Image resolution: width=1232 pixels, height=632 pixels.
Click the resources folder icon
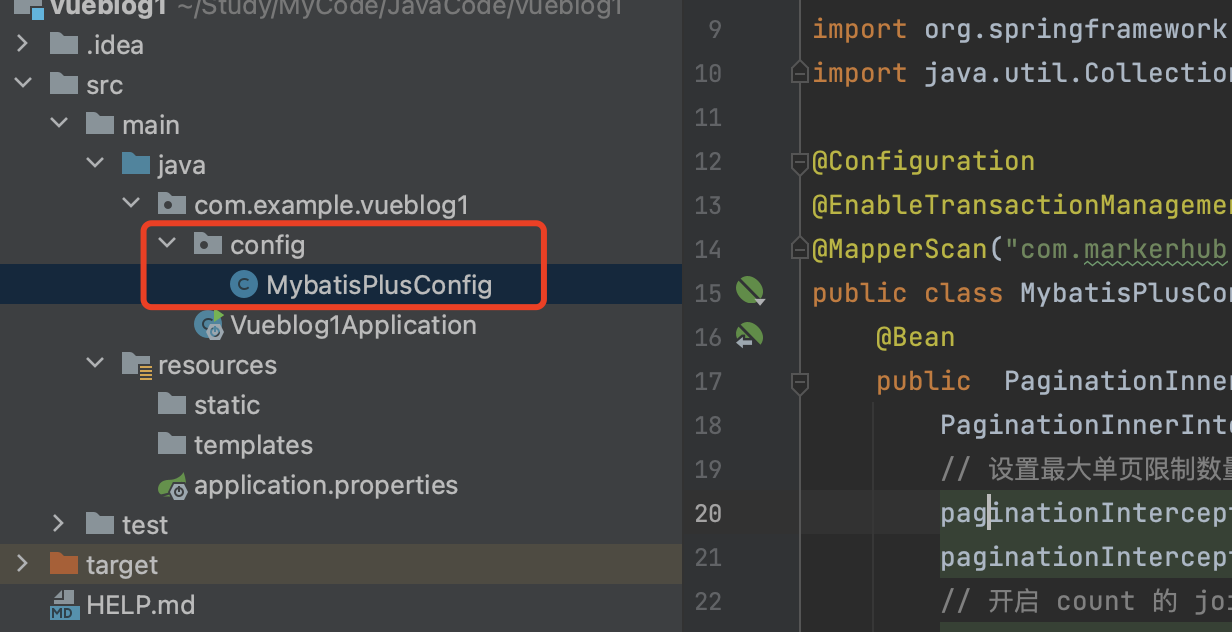[136, 365]
